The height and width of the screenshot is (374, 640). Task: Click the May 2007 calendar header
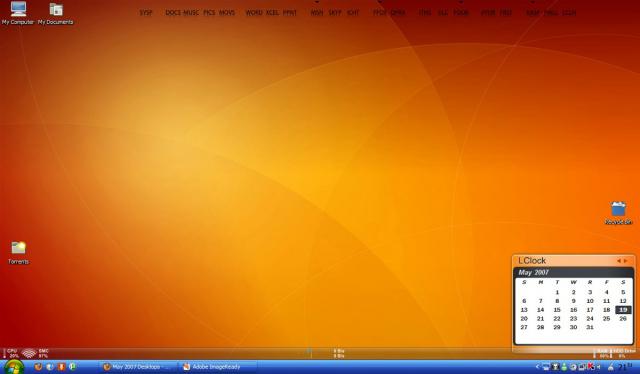(x=534, y=272)
